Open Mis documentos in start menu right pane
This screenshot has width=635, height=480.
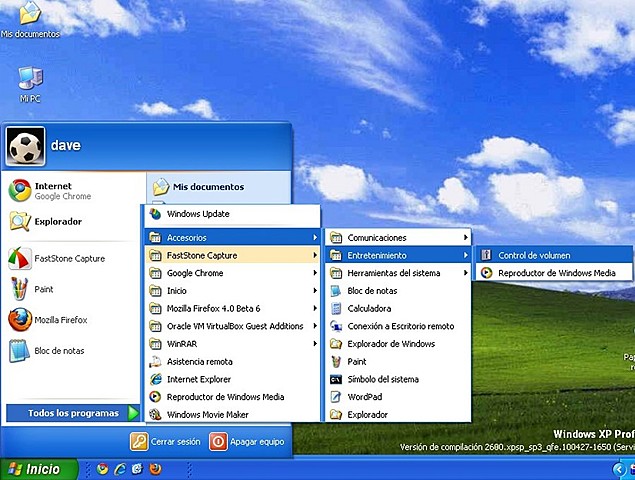tap(198, 187)
